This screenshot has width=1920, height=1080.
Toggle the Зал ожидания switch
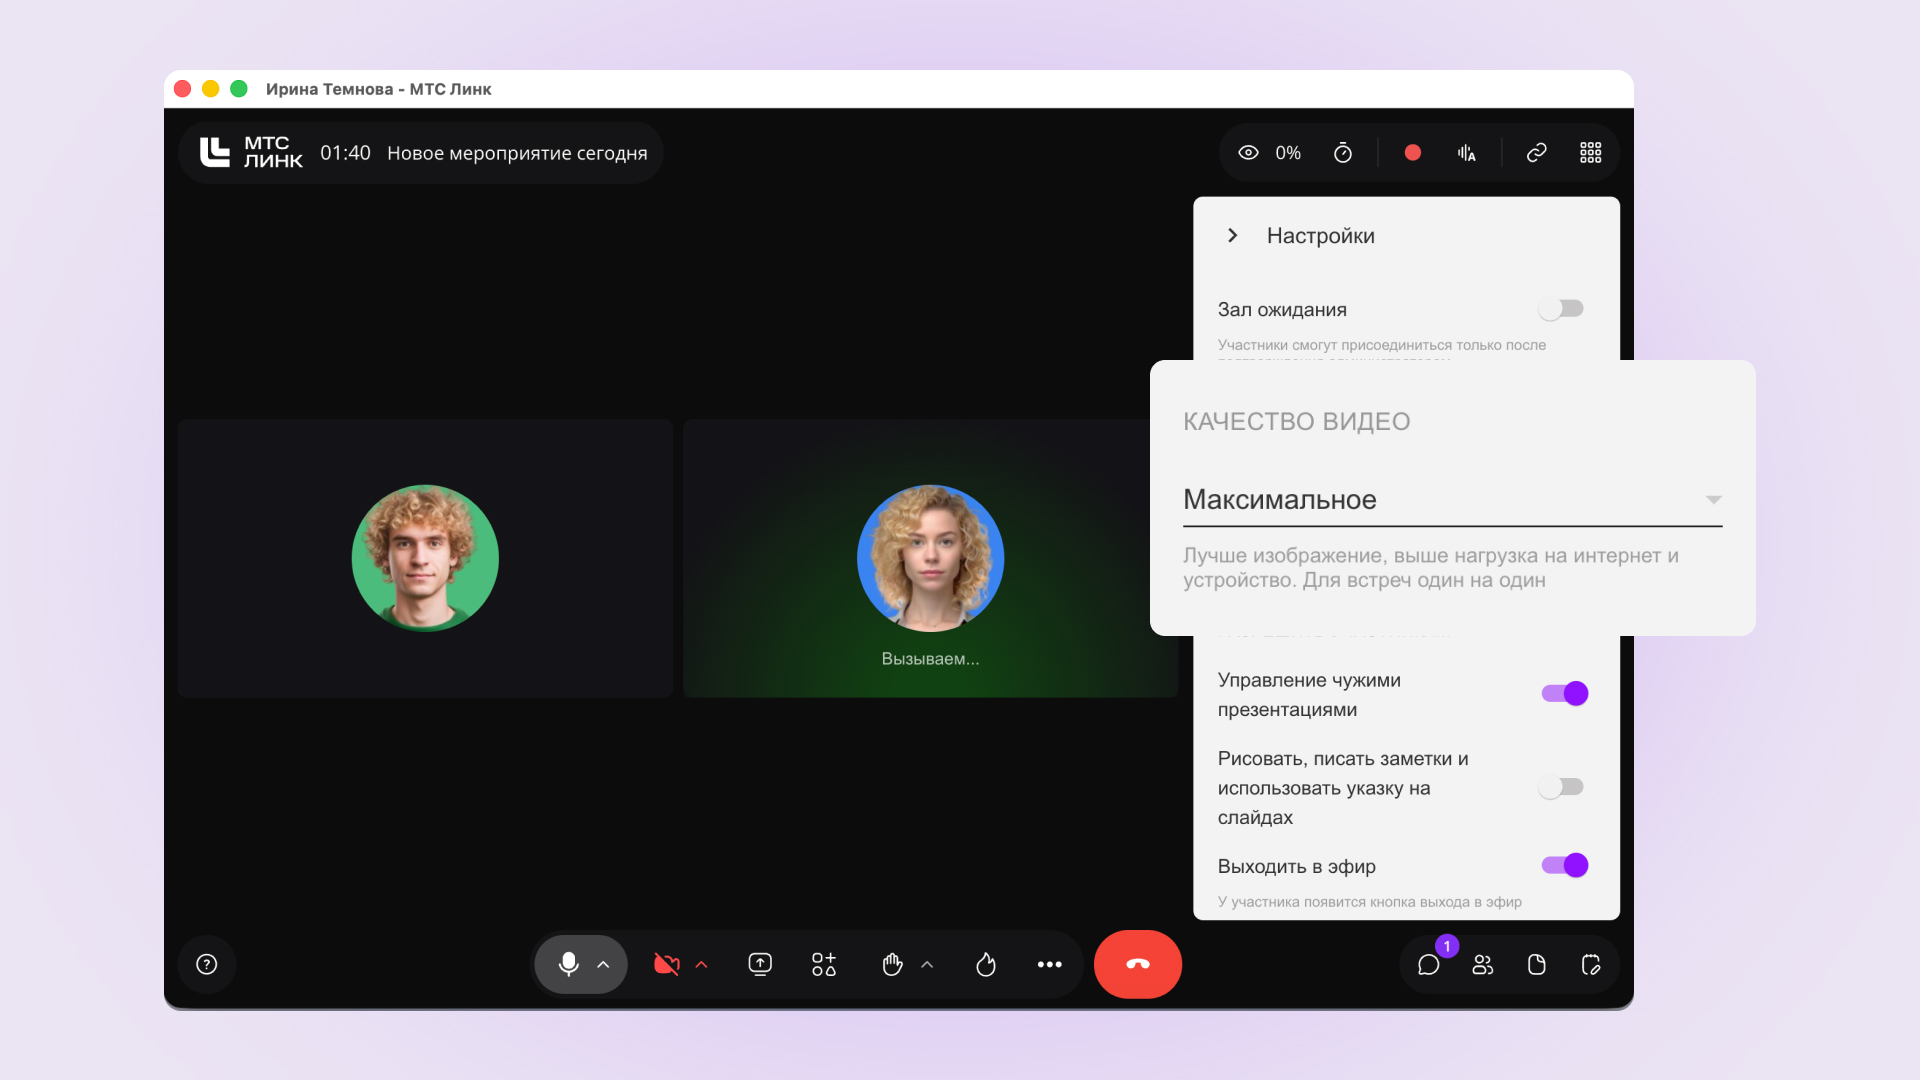(x=1561, y=309)
